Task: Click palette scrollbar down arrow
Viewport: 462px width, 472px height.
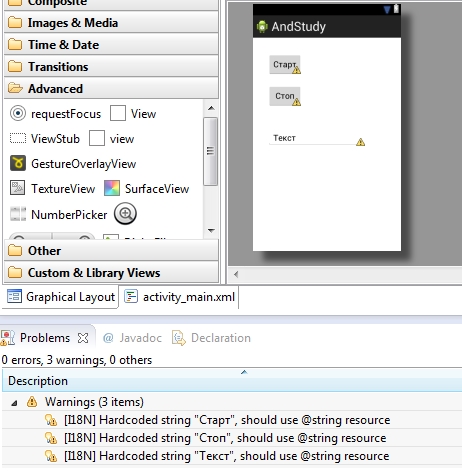Action: (x=211, y=230)
